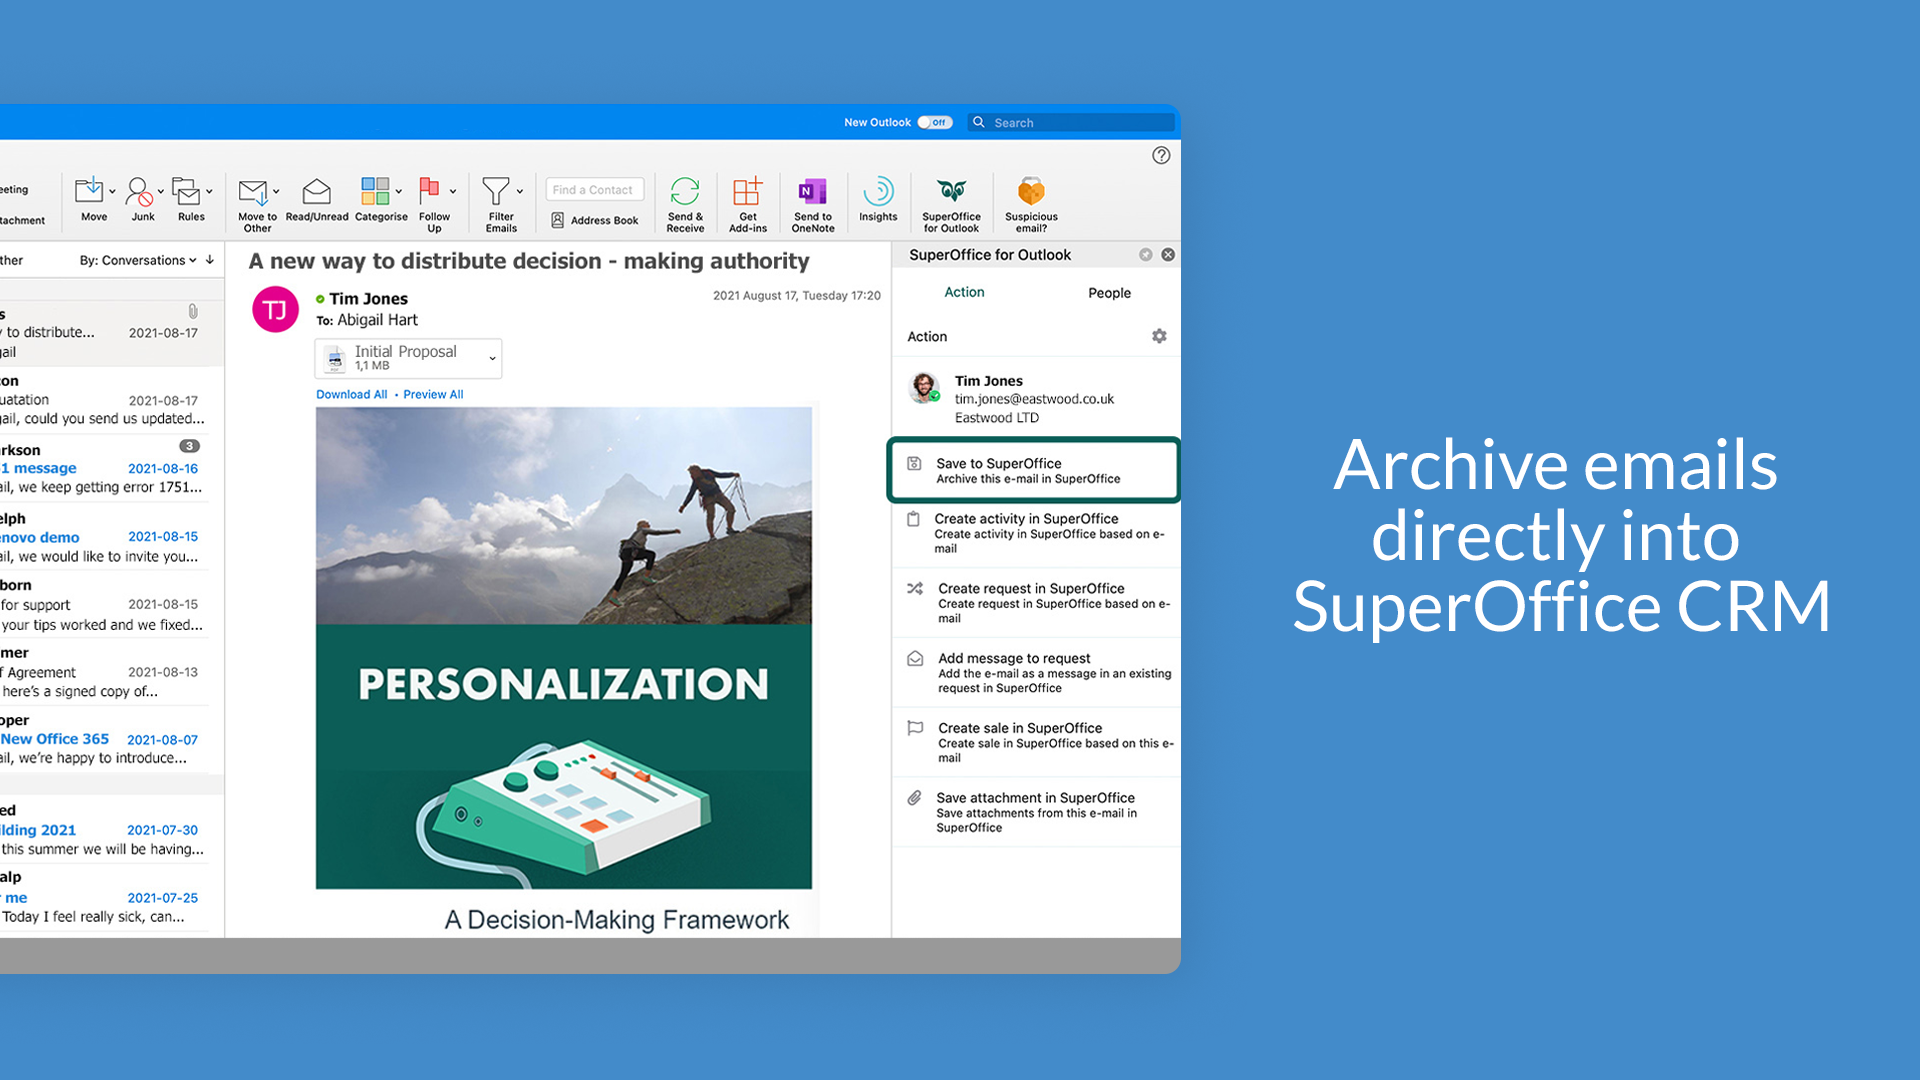Click the Suspicious email? icon
This screenshot has width=1920, height=1080.
tap(1031, 190)
